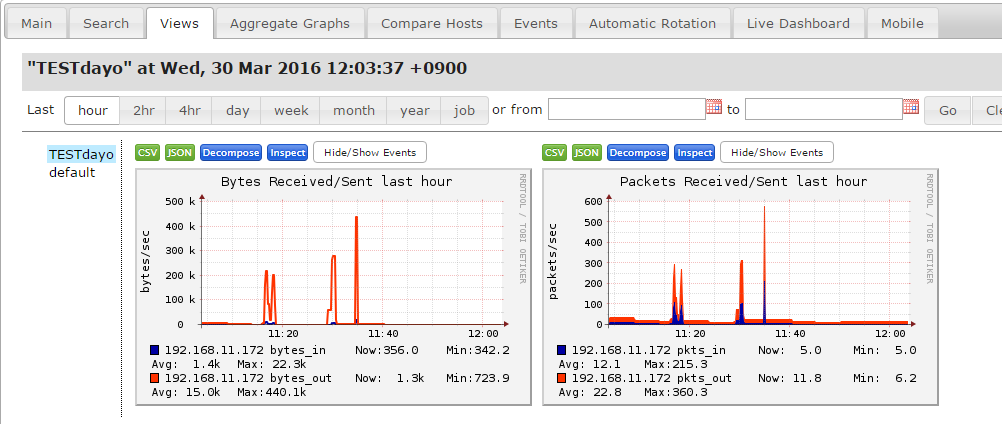Screen dimensions: 1002x424
Task: Export Packets graph as JSON
Action: (587, 153)
